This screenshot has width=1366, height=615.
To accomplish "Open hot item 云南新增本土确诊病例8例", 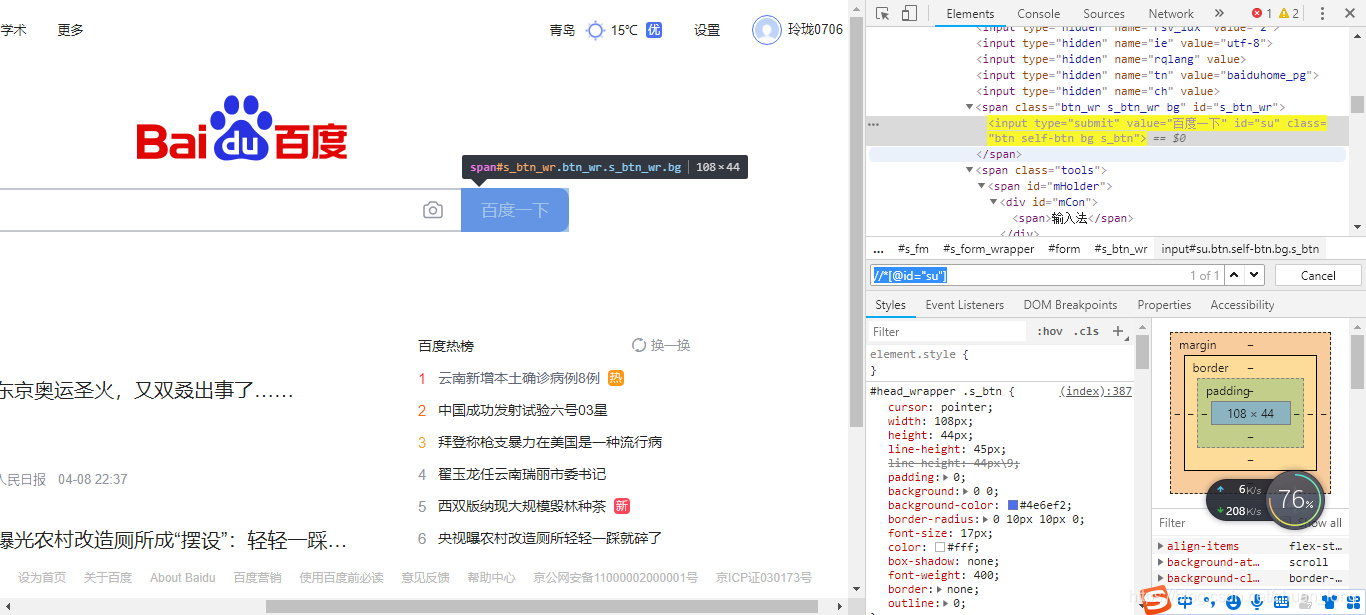I will (x=519, y=378).
